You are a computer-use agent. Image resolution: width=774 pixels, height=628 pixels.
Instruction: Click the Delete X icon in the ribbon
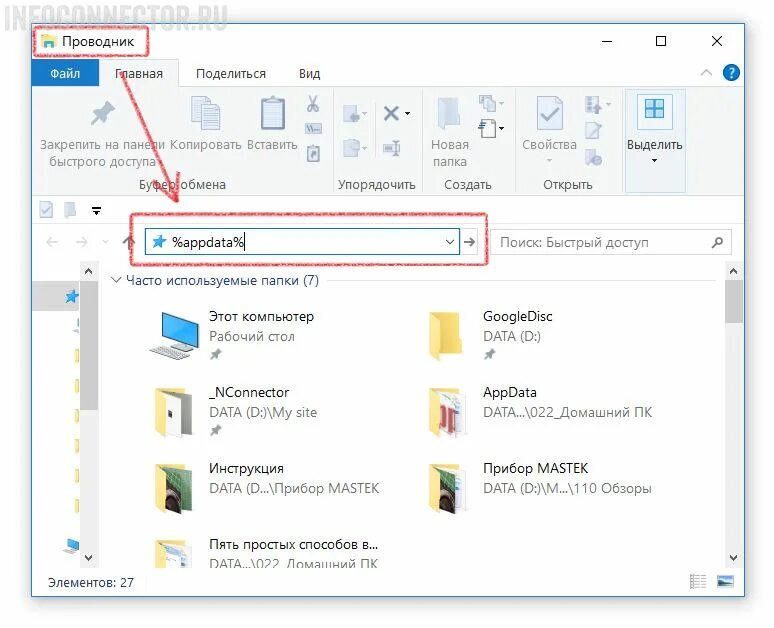[391, 114]
